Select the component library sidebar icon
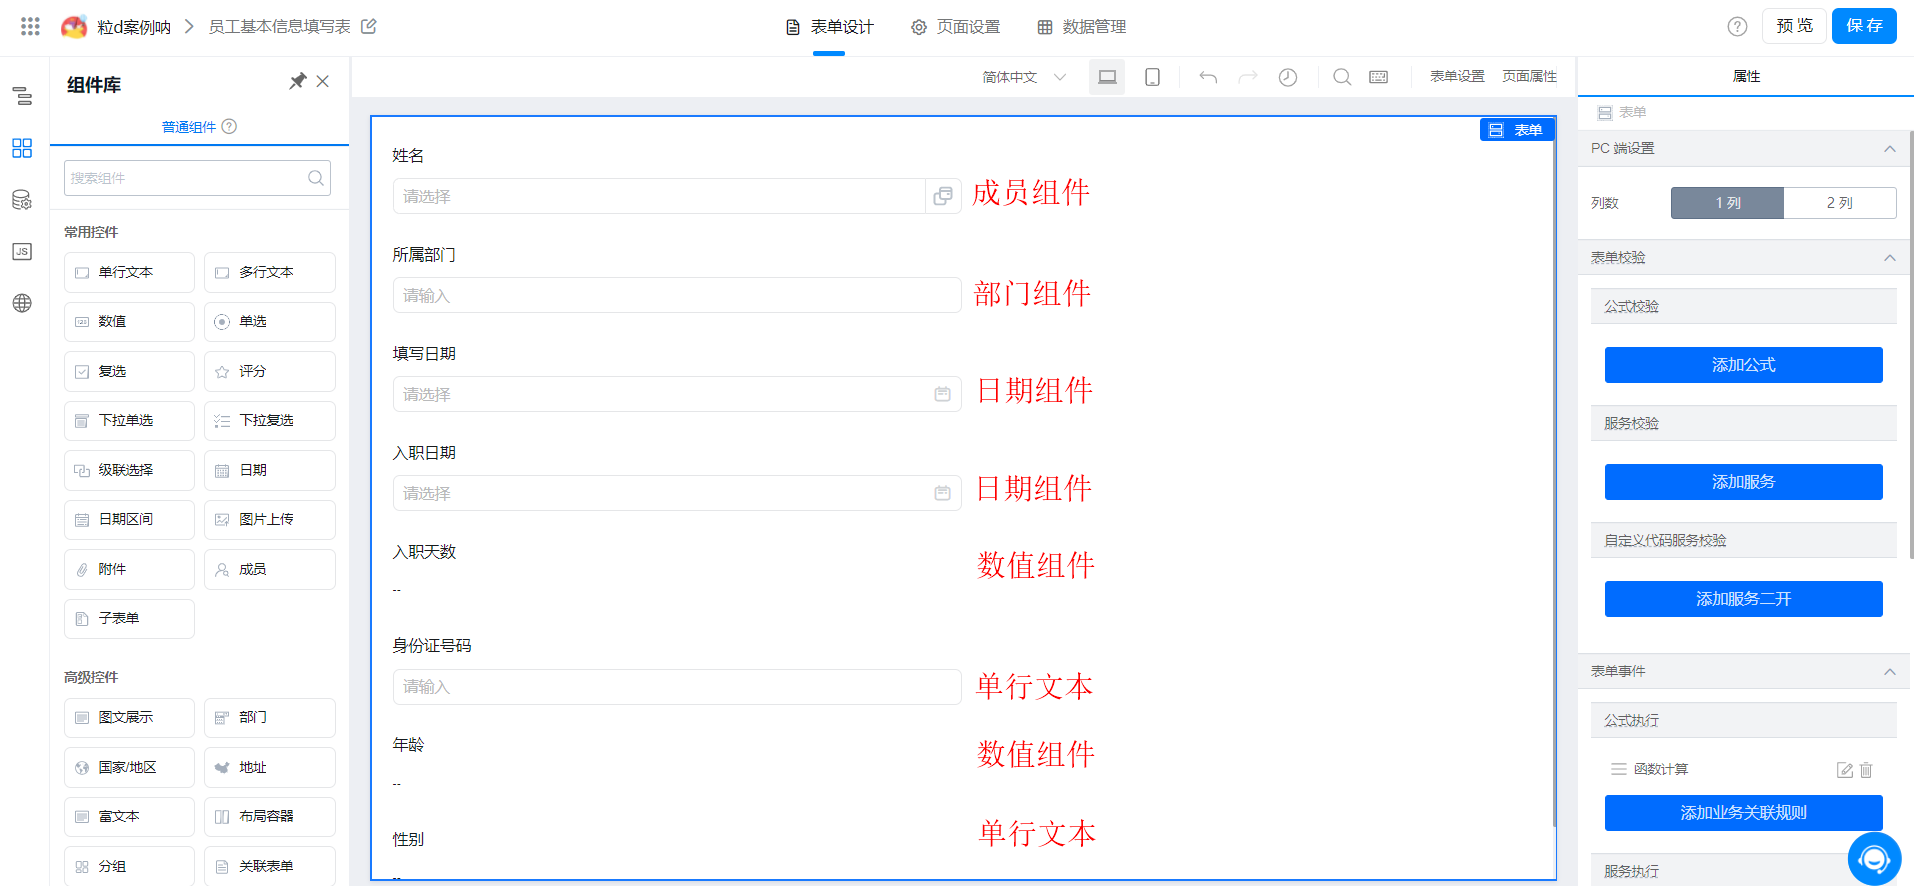Screen dimensions: 1914x886 point(22,148)
